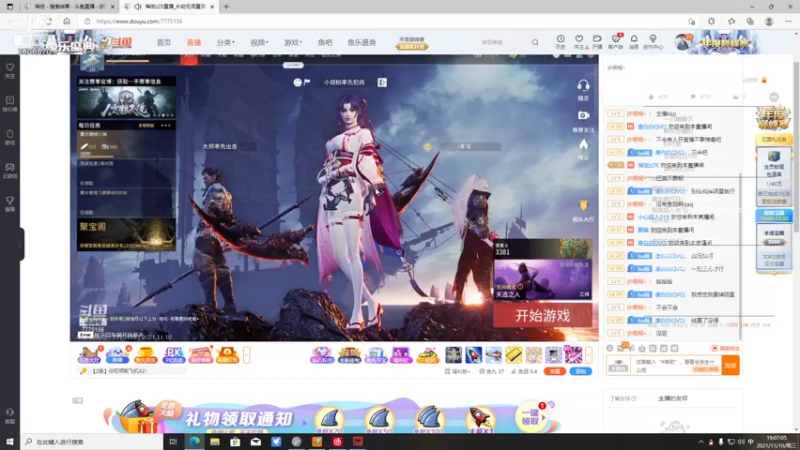Expand the left sidebar handle

click(21, 245)
